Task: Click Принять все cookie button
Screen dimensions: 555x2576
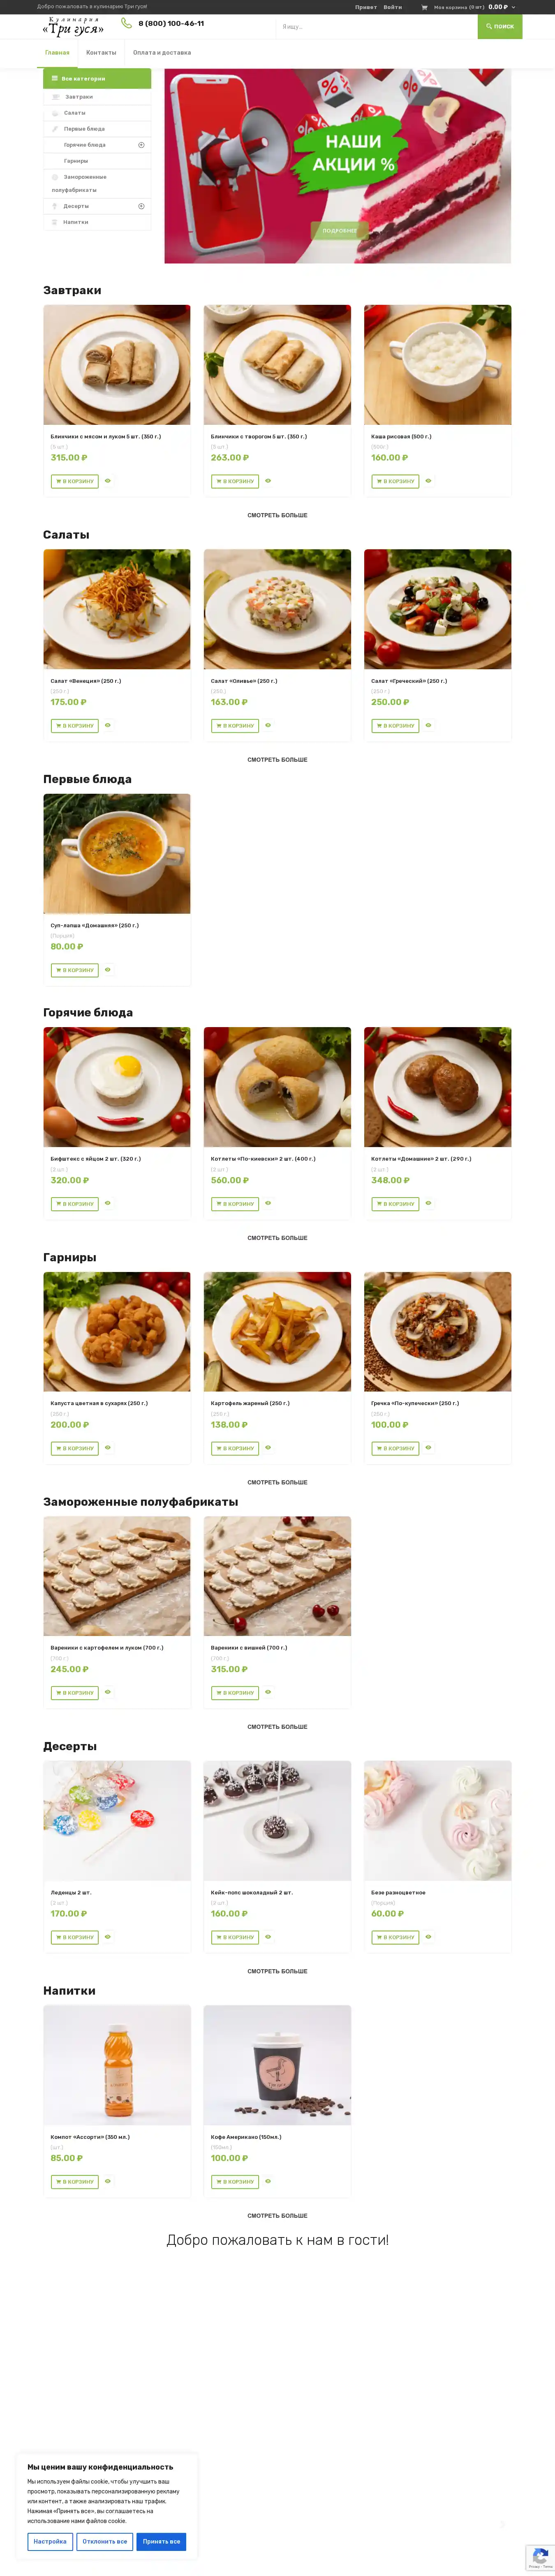Action: [161, 2541]
